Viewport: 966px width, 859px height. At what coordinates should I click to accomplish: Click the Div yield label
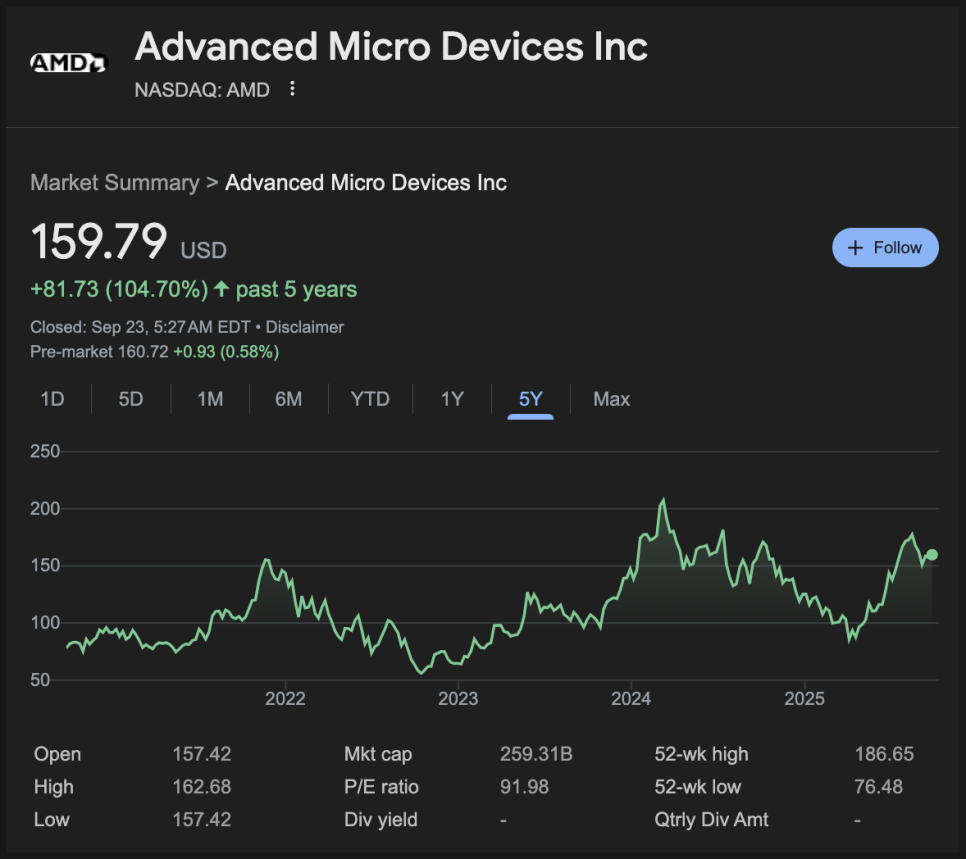pyautogui.click(x=381, y=820)
